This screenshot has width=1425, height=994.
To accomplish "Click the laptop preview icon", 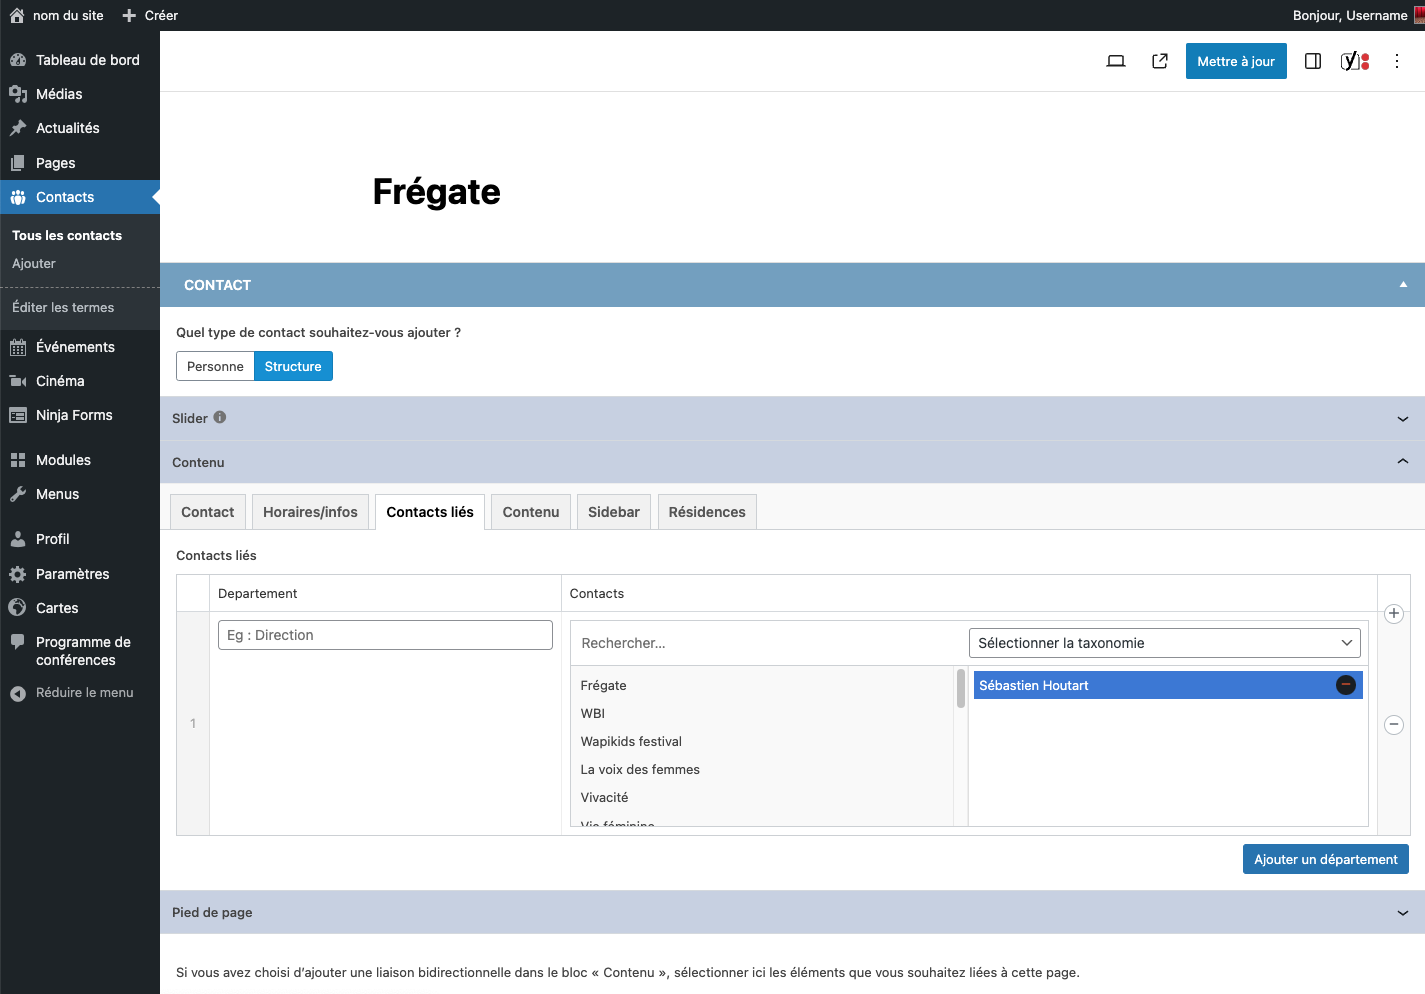I will 1116,61.
